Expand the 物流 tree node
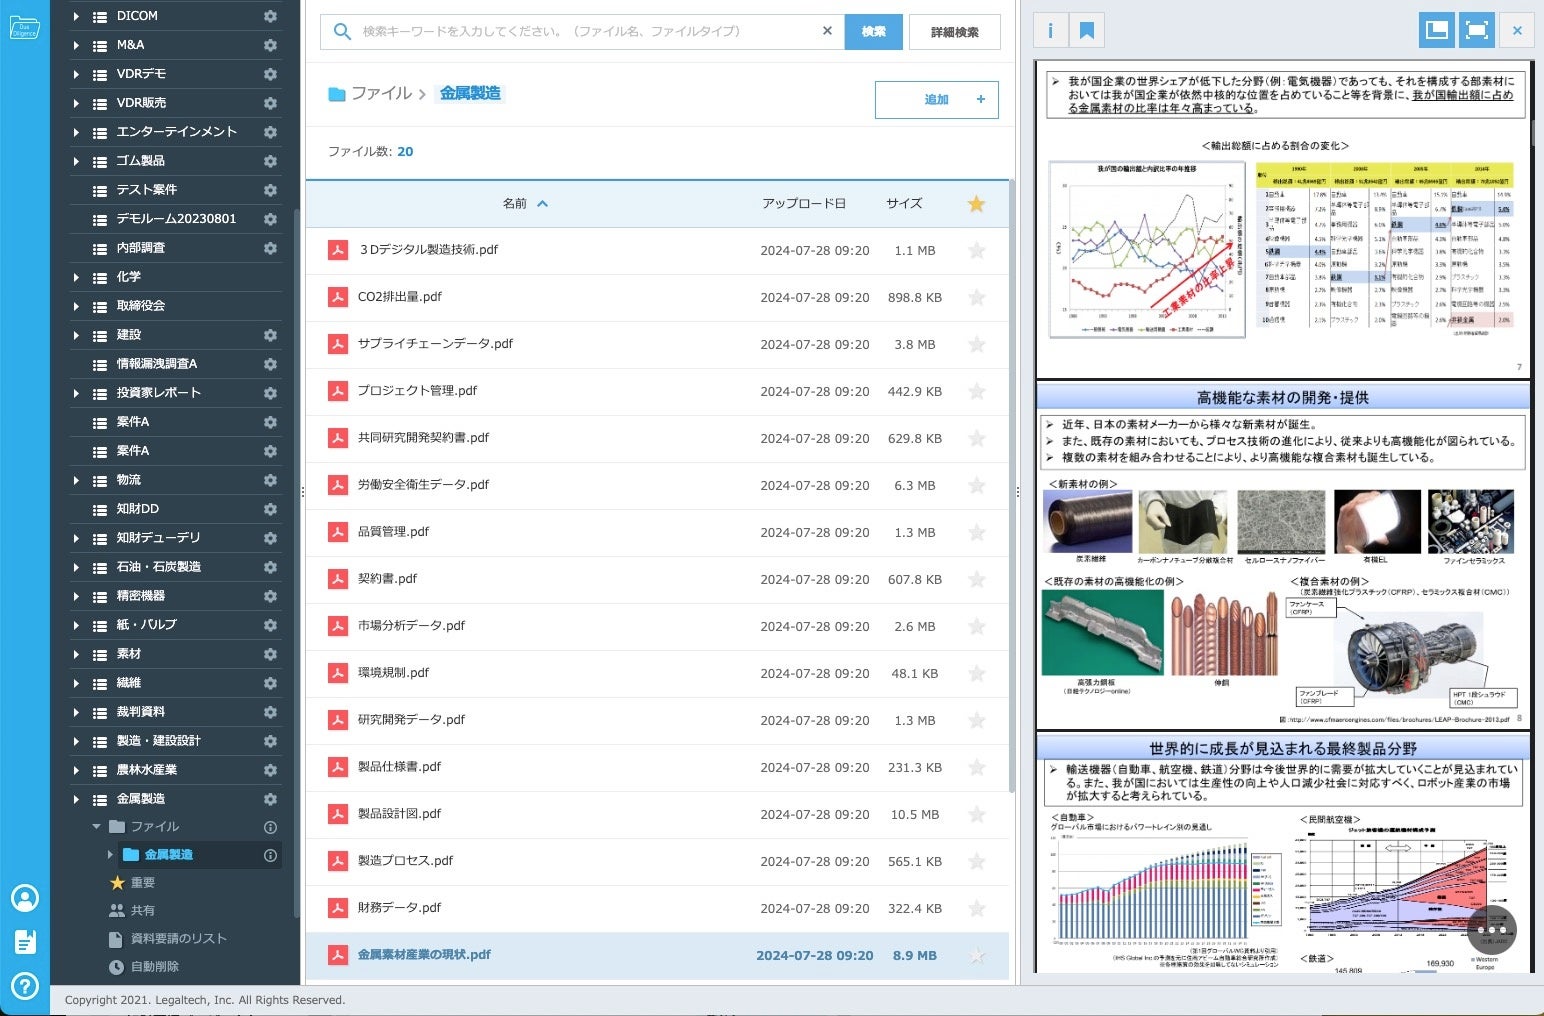This screenshot has width=1544, height=1016. [76, 480]
